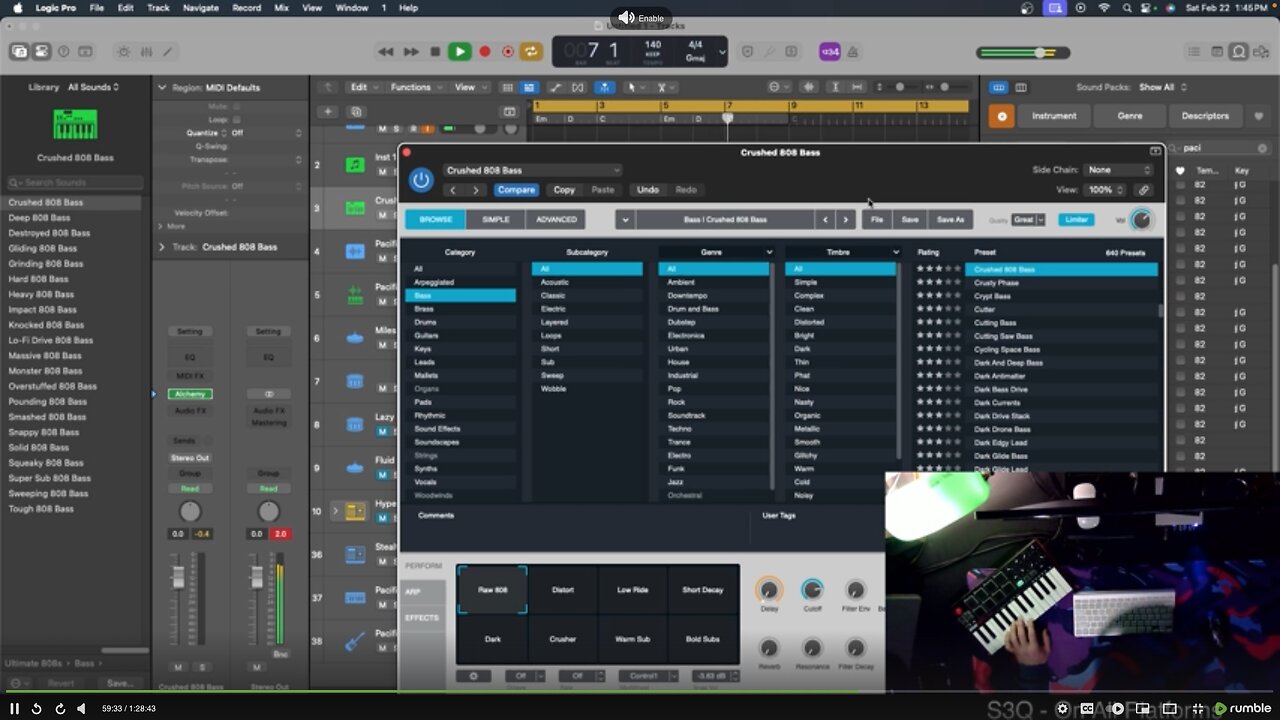Click the Instrument filter button in Loop Browser
The image size is (1280, 720).
click(x=1055, y=116)
